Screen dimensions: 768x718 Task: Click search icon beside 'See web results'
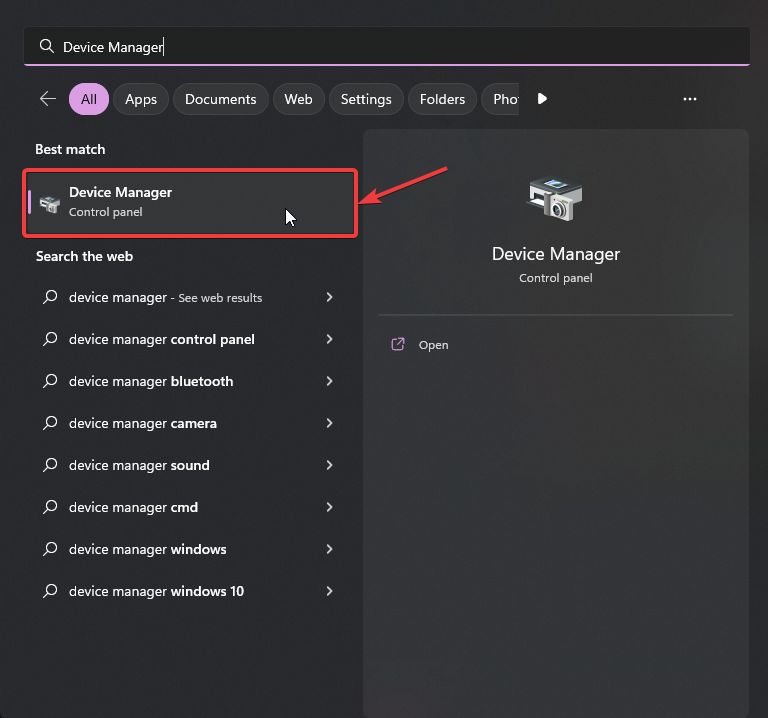tap(50, 297)
